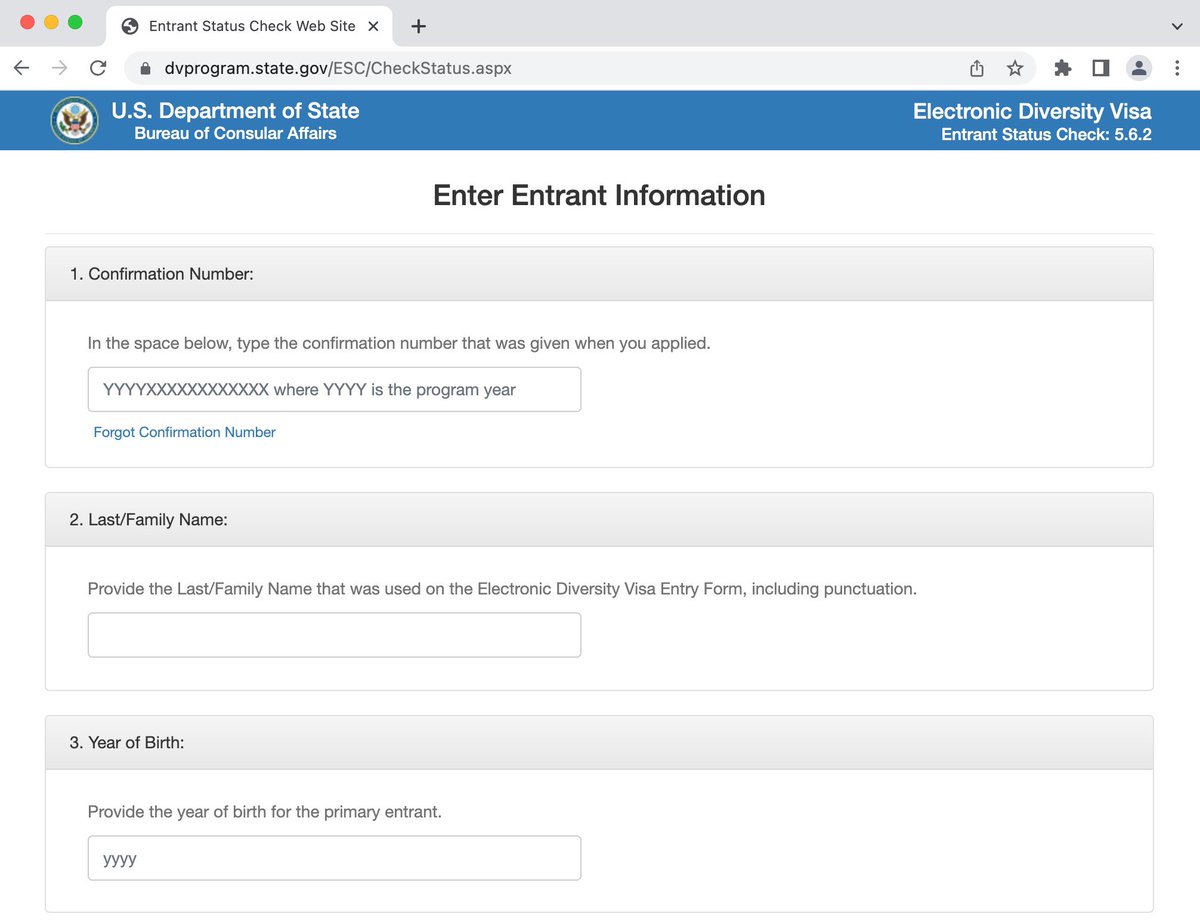Go back with the browser back arrow

[x=22, y=68]
